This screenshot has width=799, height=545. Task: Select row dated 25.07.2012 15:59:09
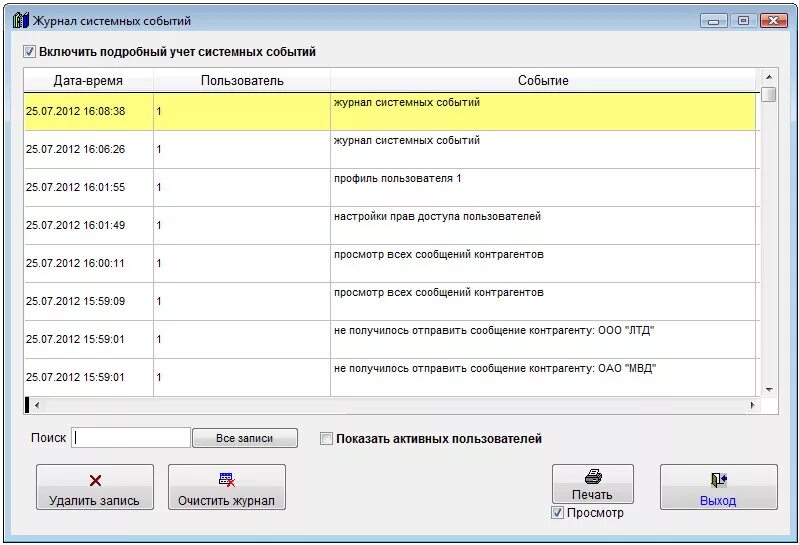391,302
